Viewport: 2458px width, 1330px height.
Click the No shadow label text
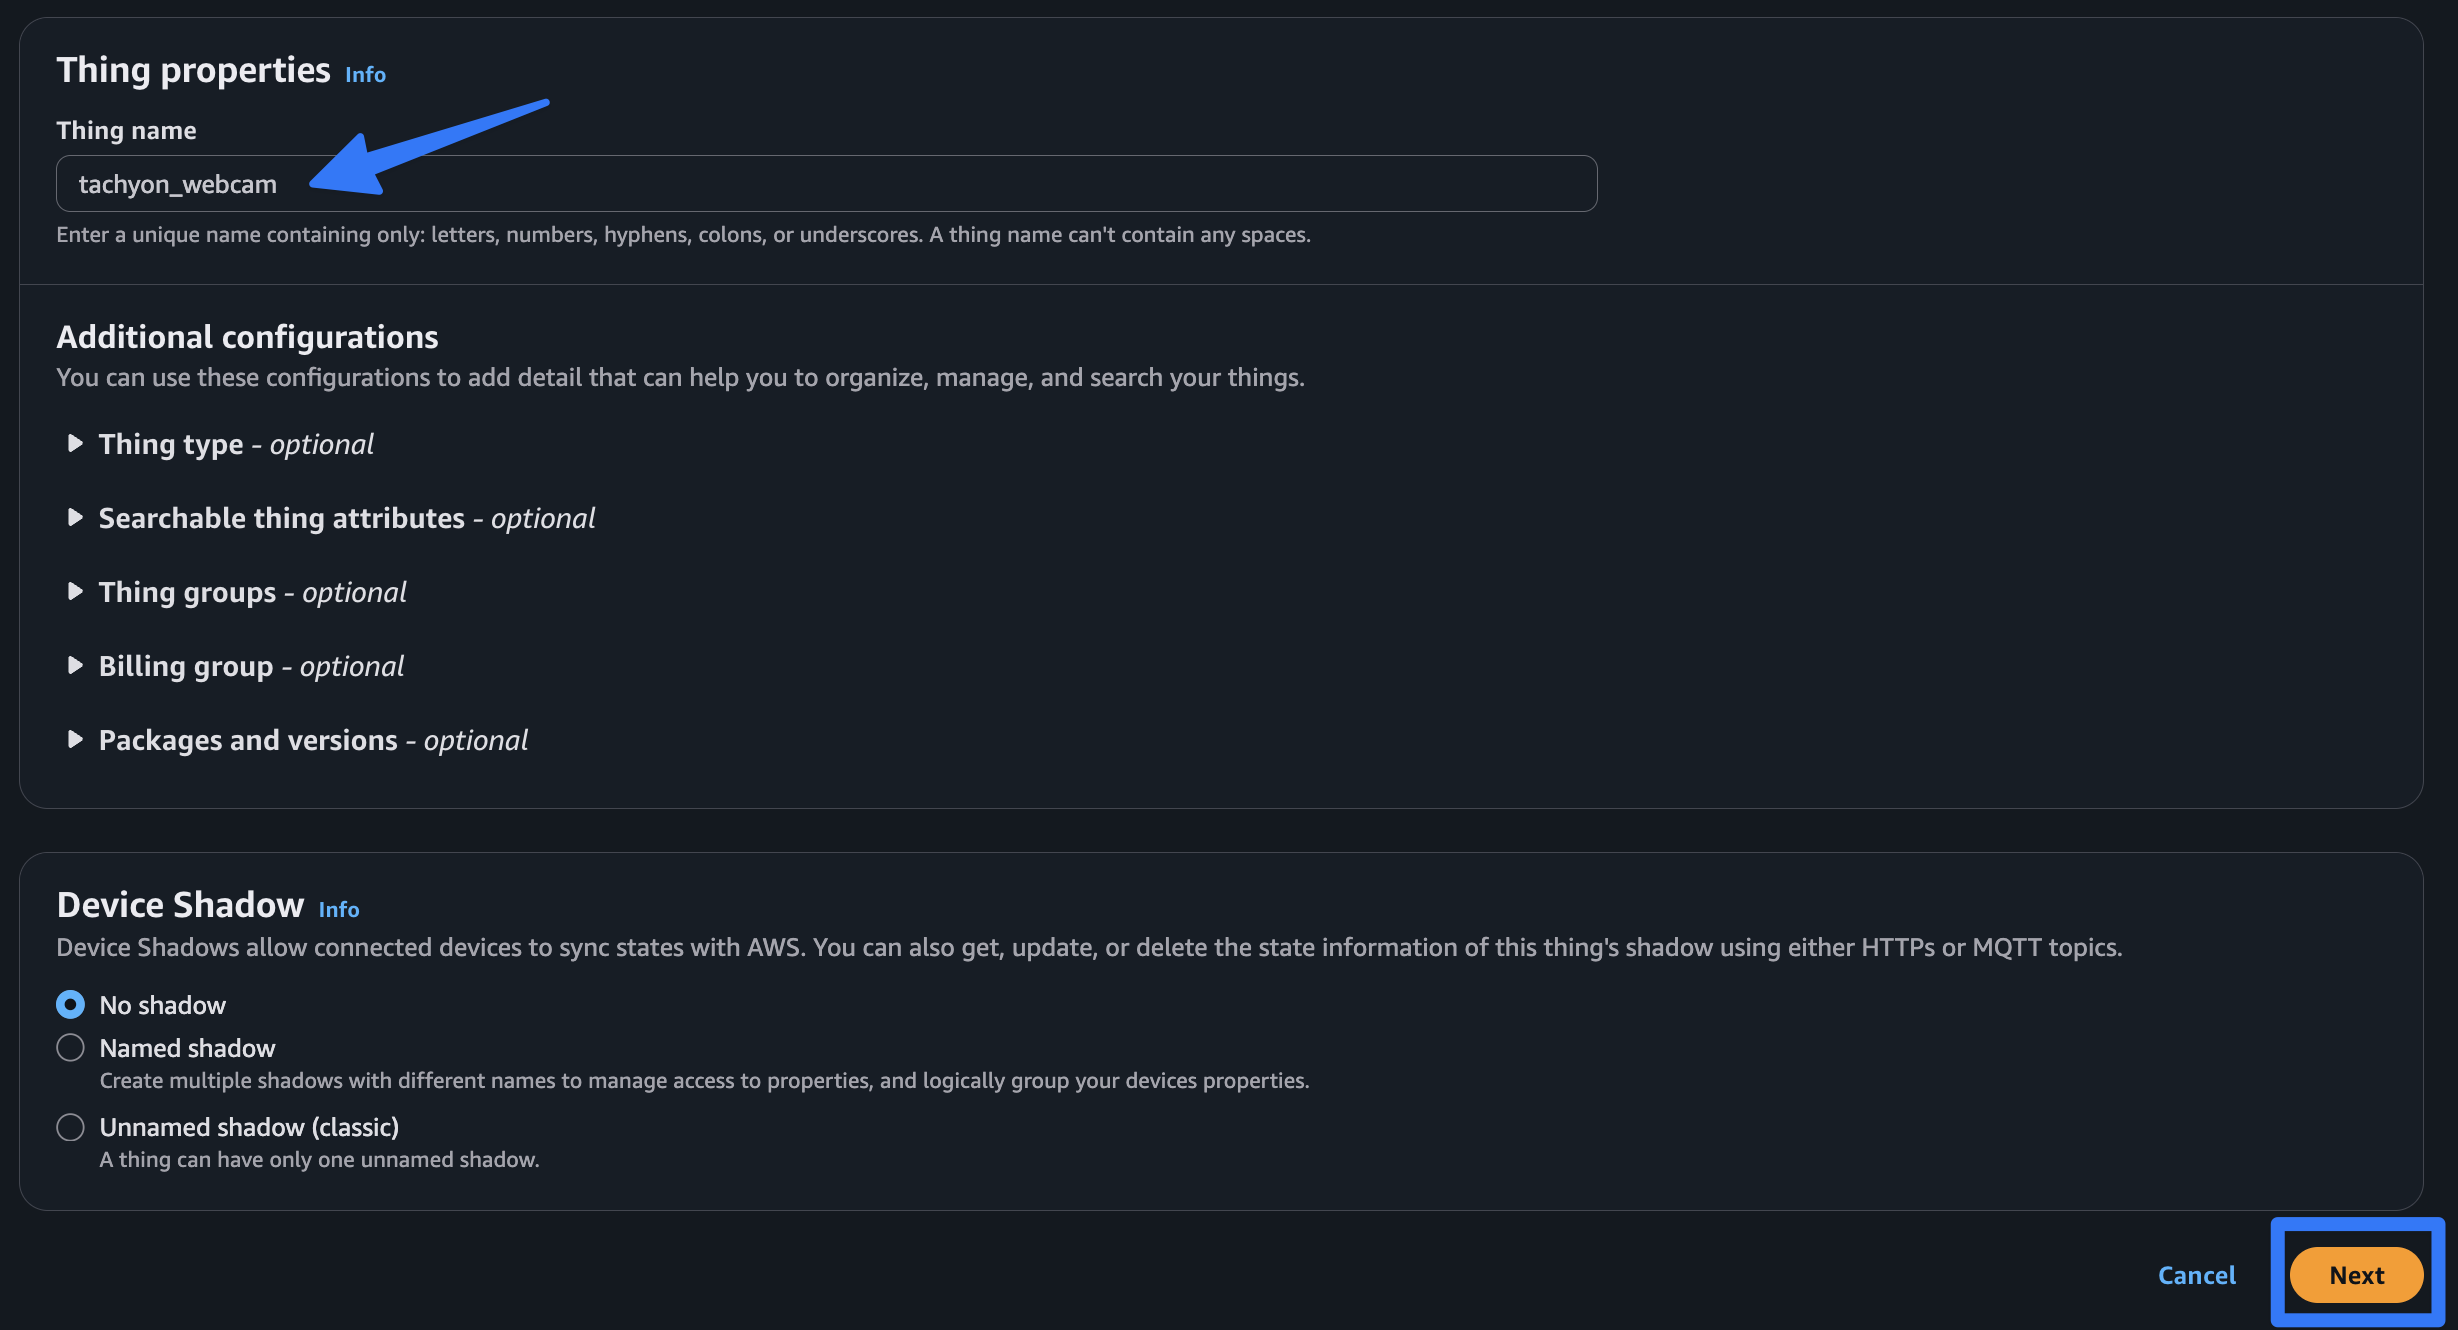tap(163, 1005)
